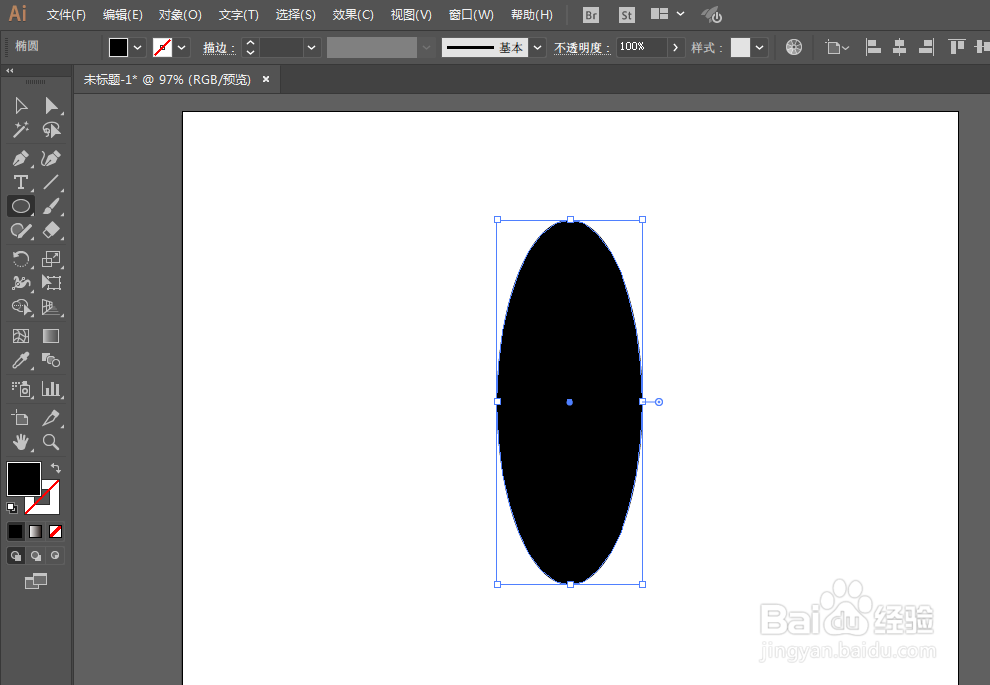Select the Selection tool in the toolbar

point(19,105)
